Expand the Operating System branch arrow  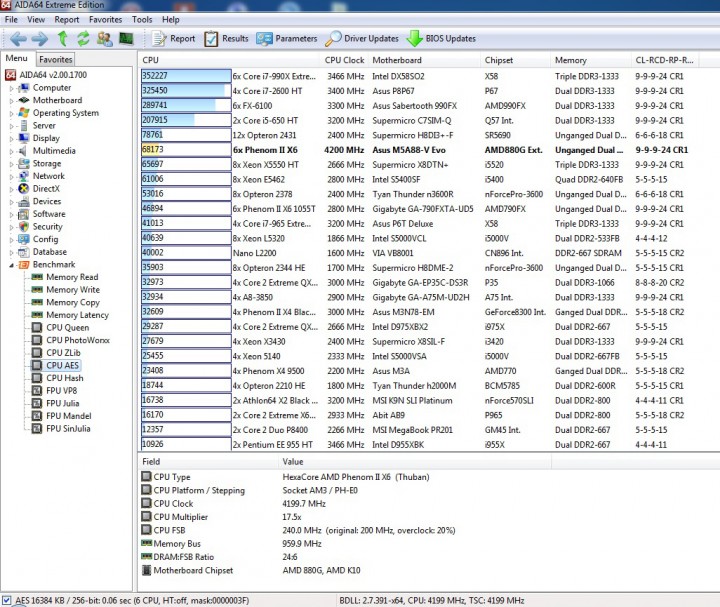pos(11,113)
